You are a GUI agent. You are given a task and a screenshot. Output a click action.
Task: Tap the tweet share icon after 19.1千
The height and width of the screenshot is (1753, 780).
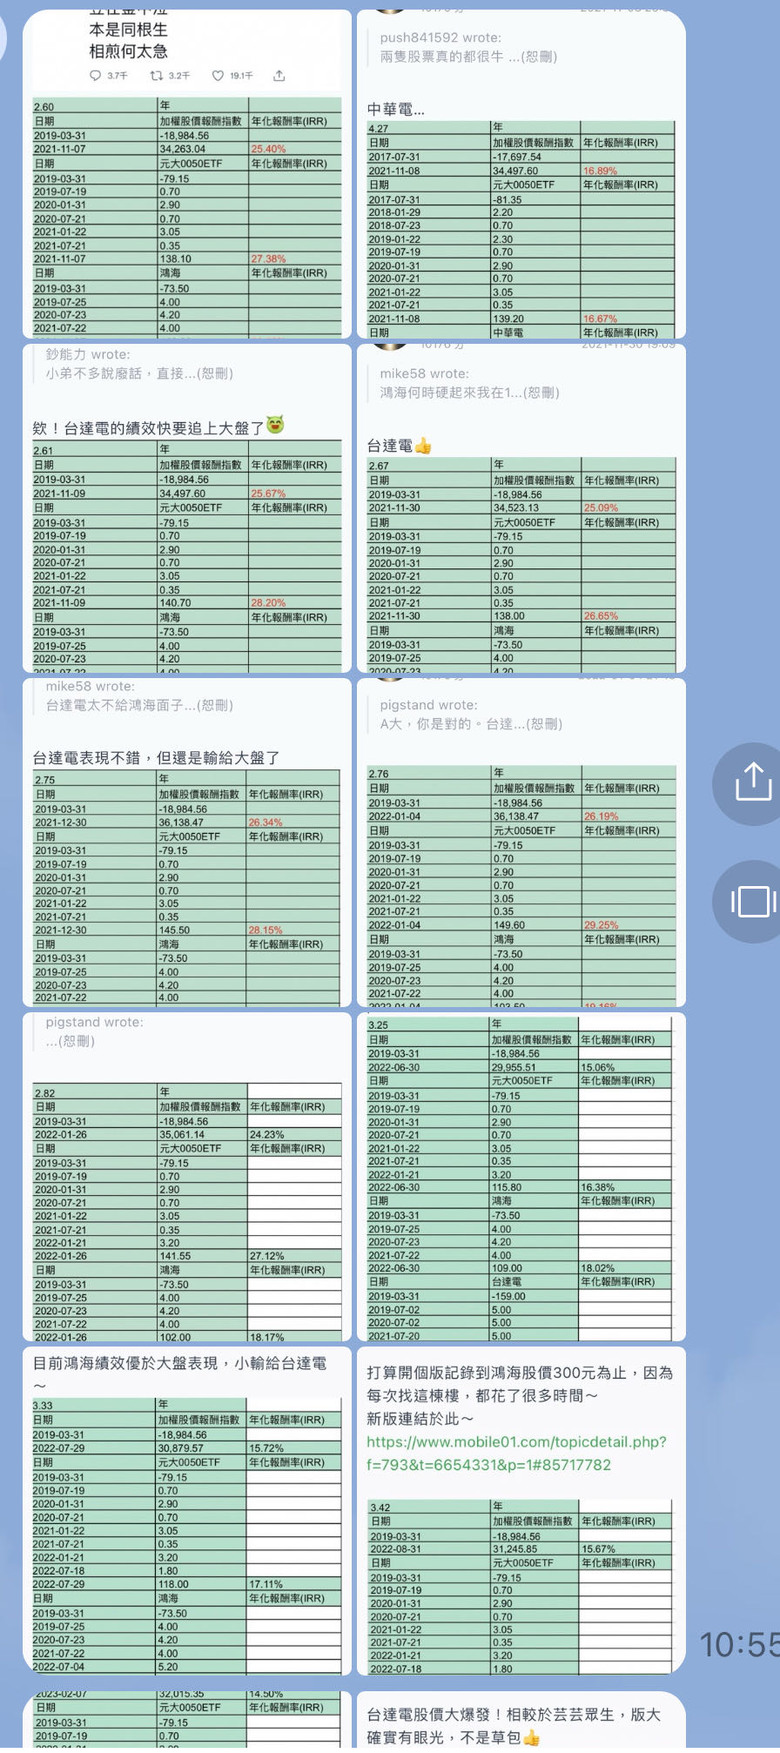tap(279, 76)
